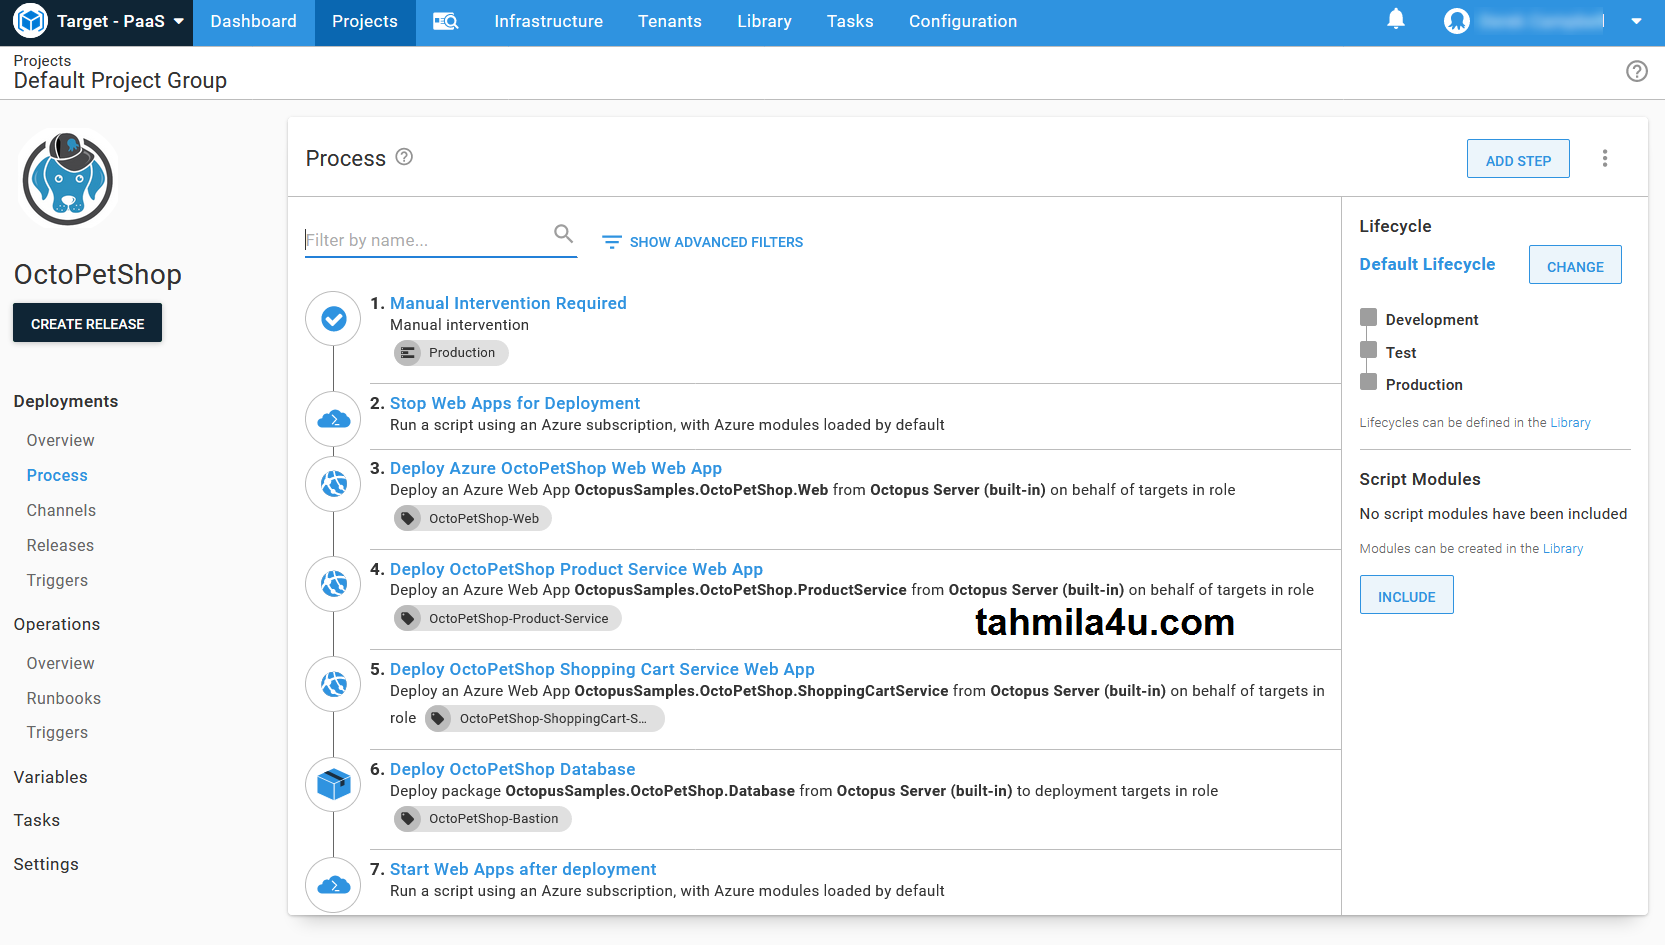
Task: Click Start Web Apps Azure script icon
Action: click(x=333, y=884)
